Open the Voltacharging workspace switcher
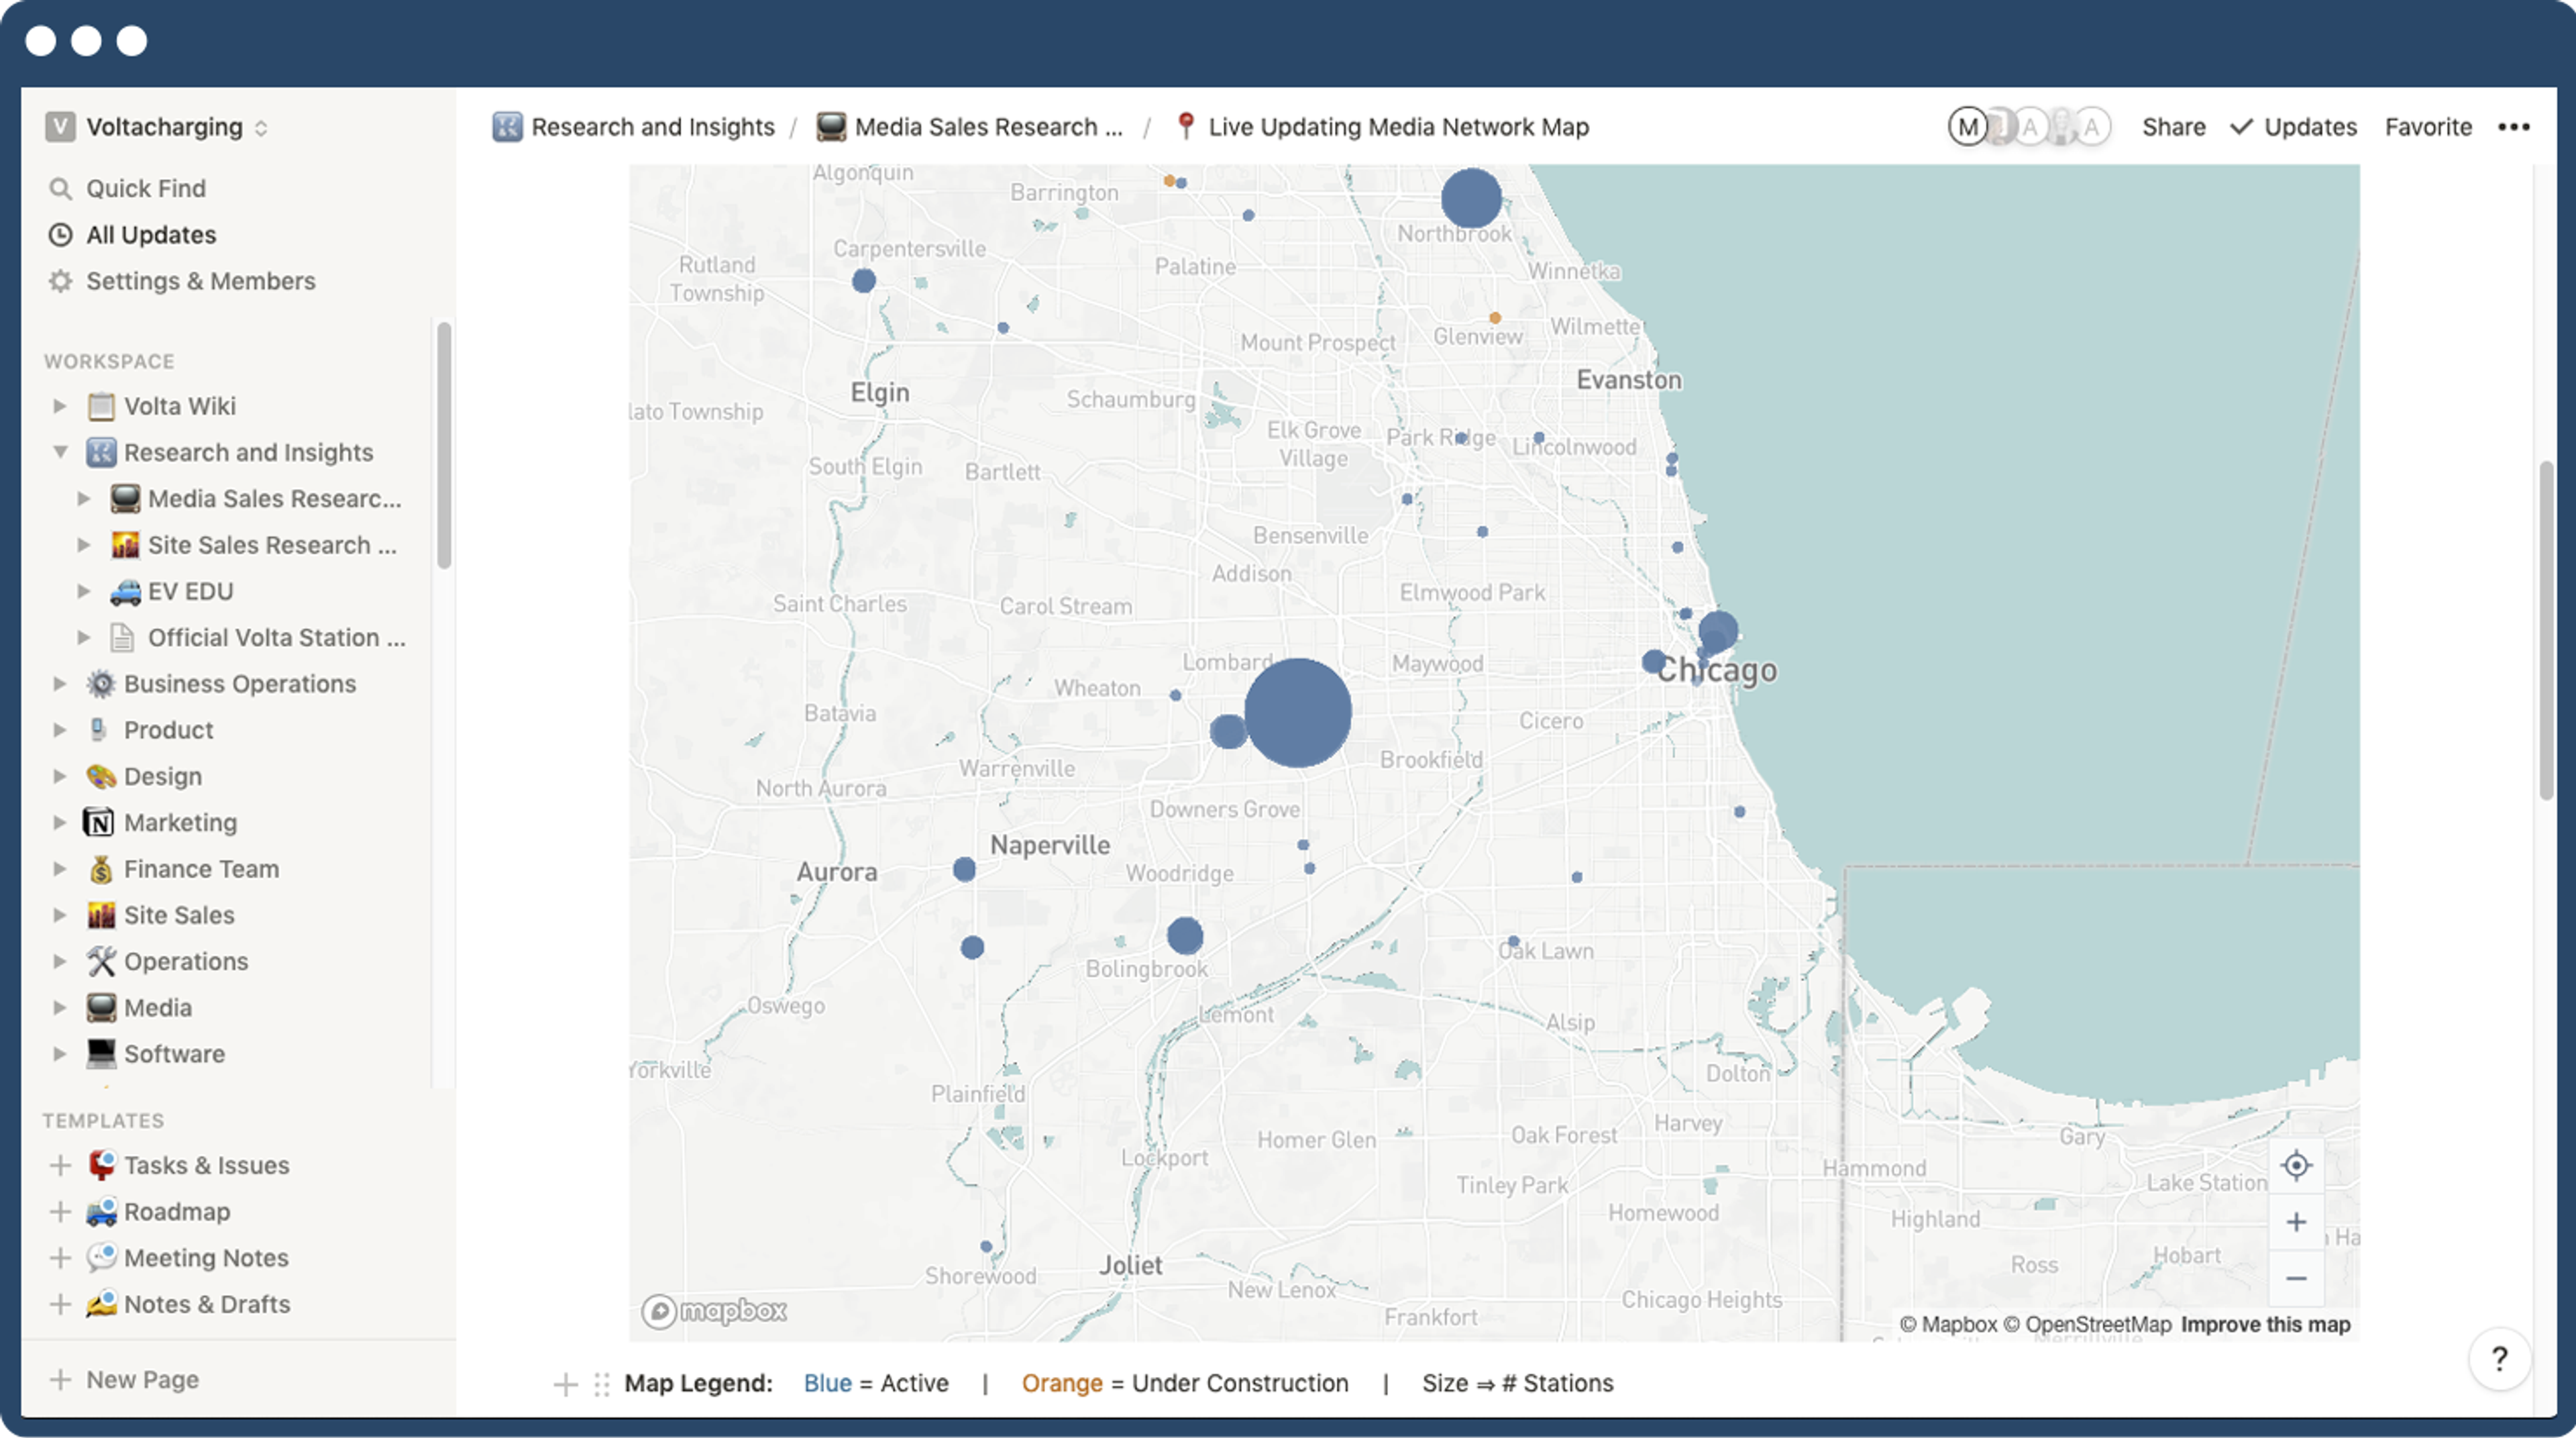Screen dimensions: 2576x1438 [x=157, y=127]
